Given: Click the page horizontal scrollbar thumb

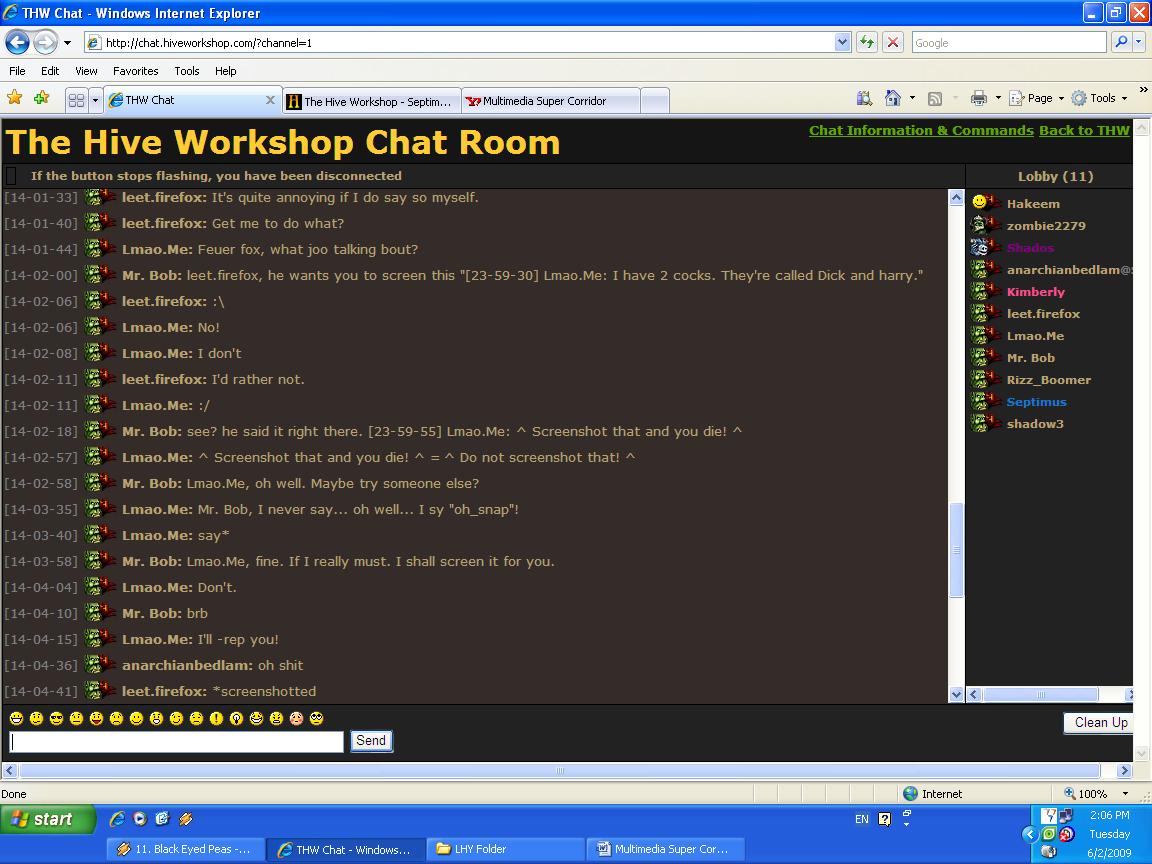Looking at the screenshot, I should click(560, 771).
